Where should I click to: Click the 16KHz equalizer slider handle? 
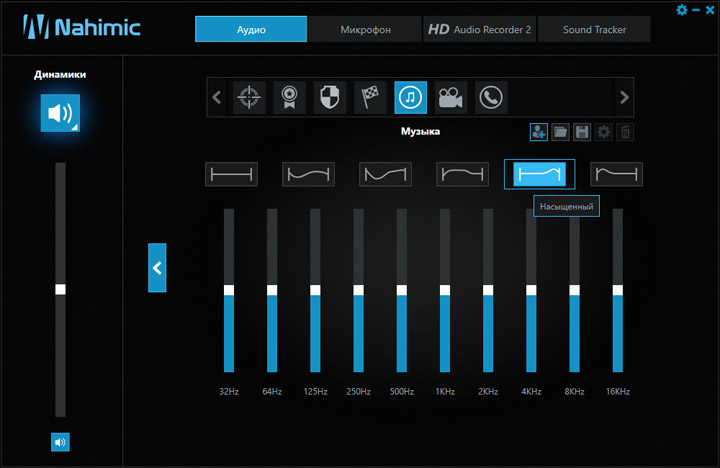tap(618, 290)
